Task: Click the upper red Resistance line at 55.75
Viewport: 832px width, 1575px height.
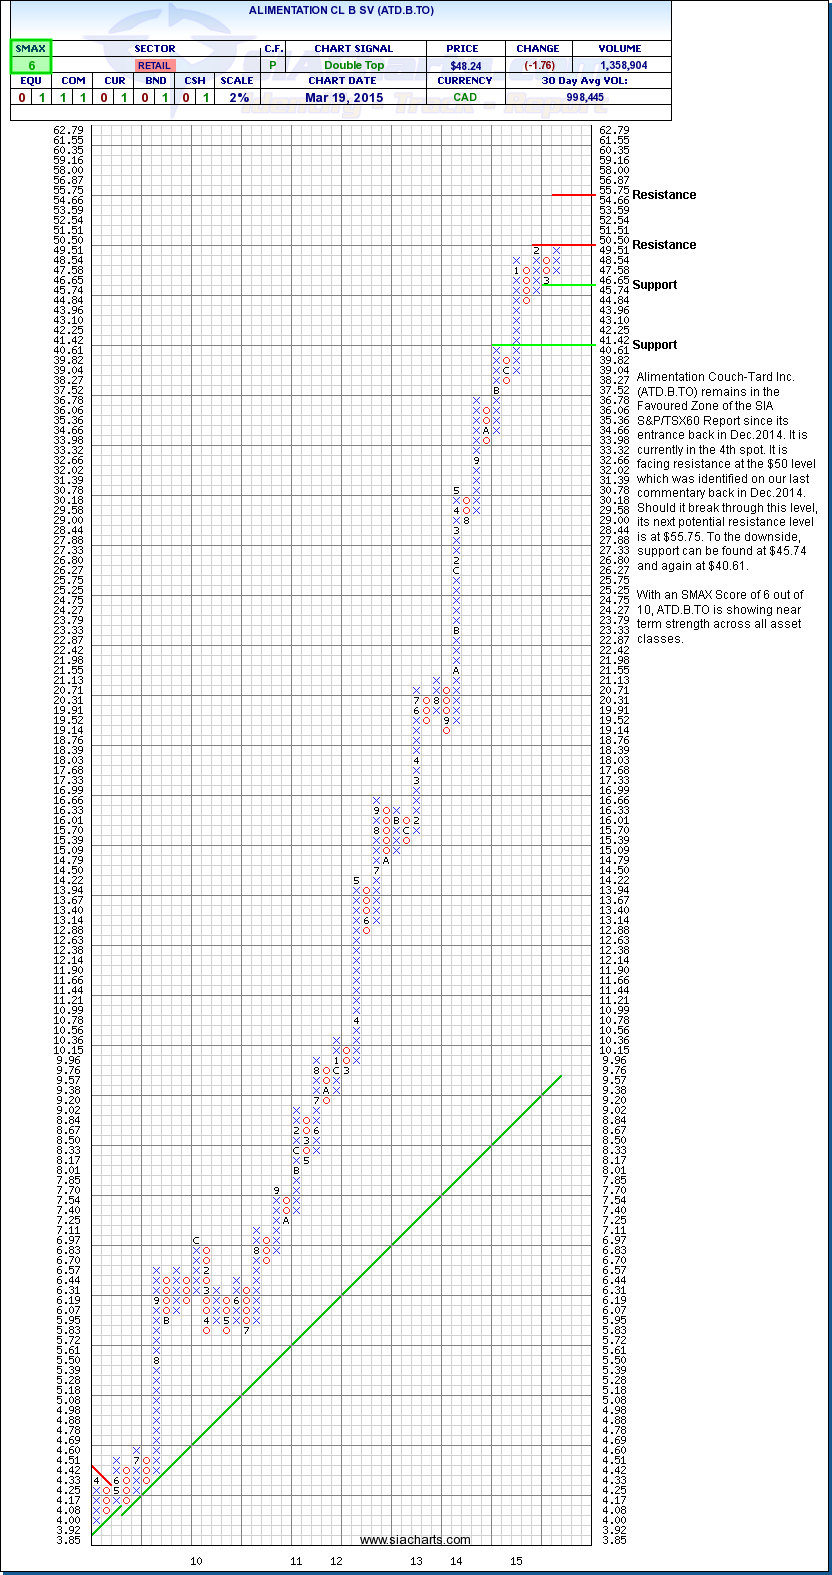Action: [573, 195]
